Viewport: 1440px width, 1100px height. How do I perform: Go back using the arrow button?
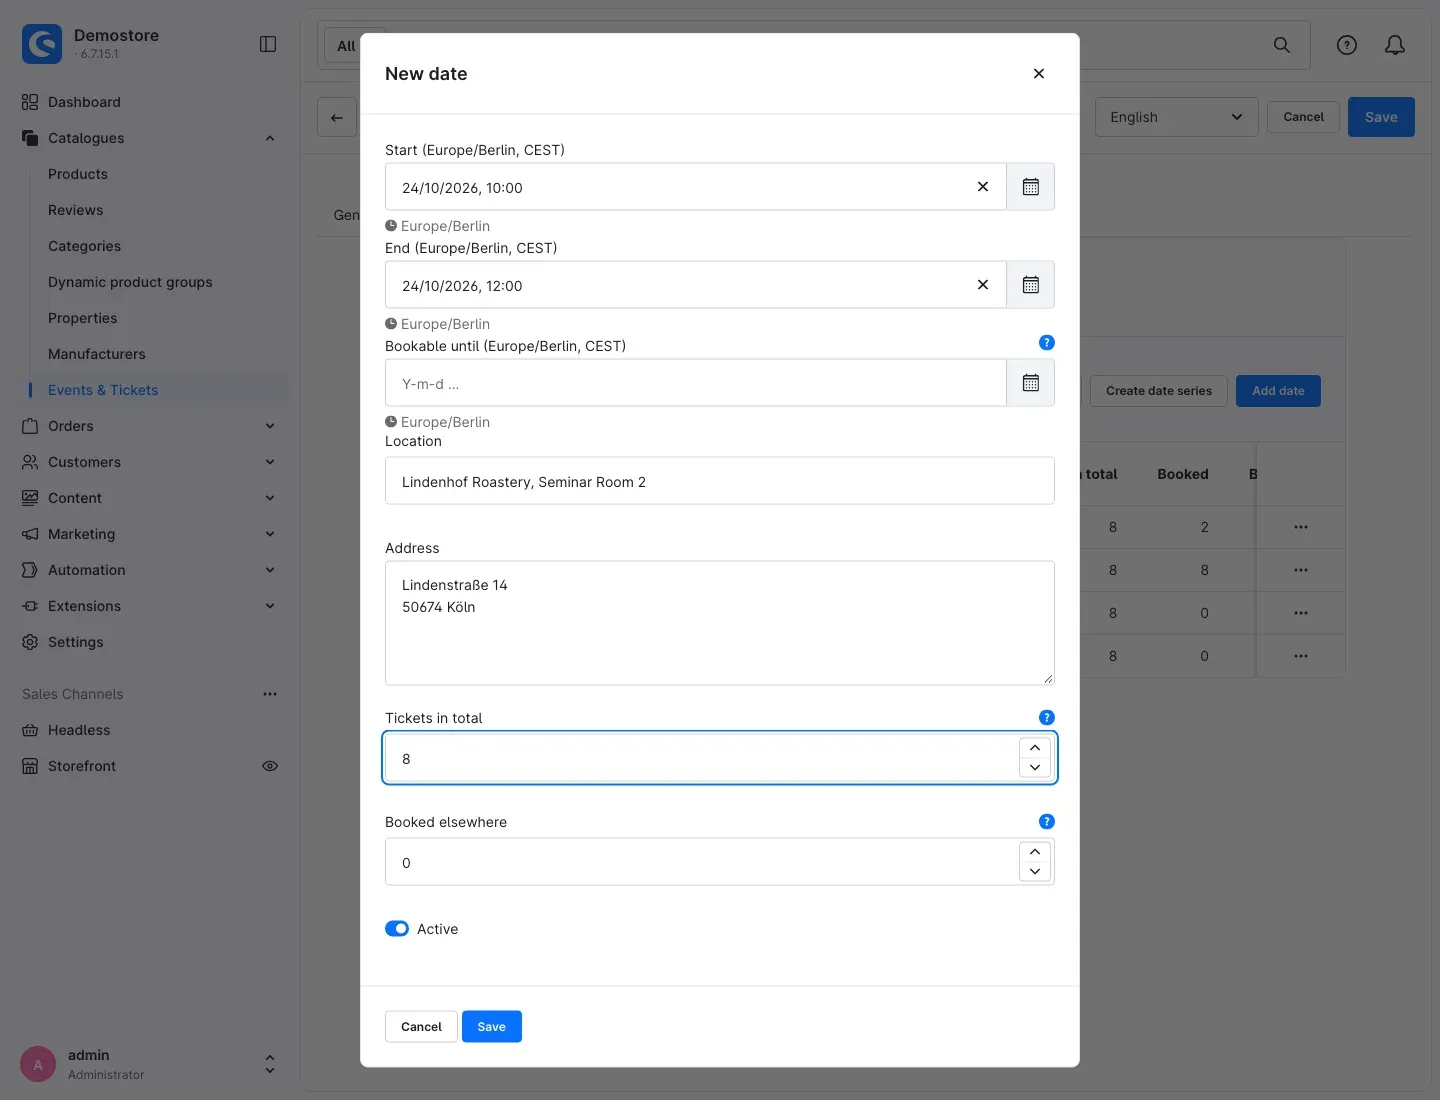[337, 117]
